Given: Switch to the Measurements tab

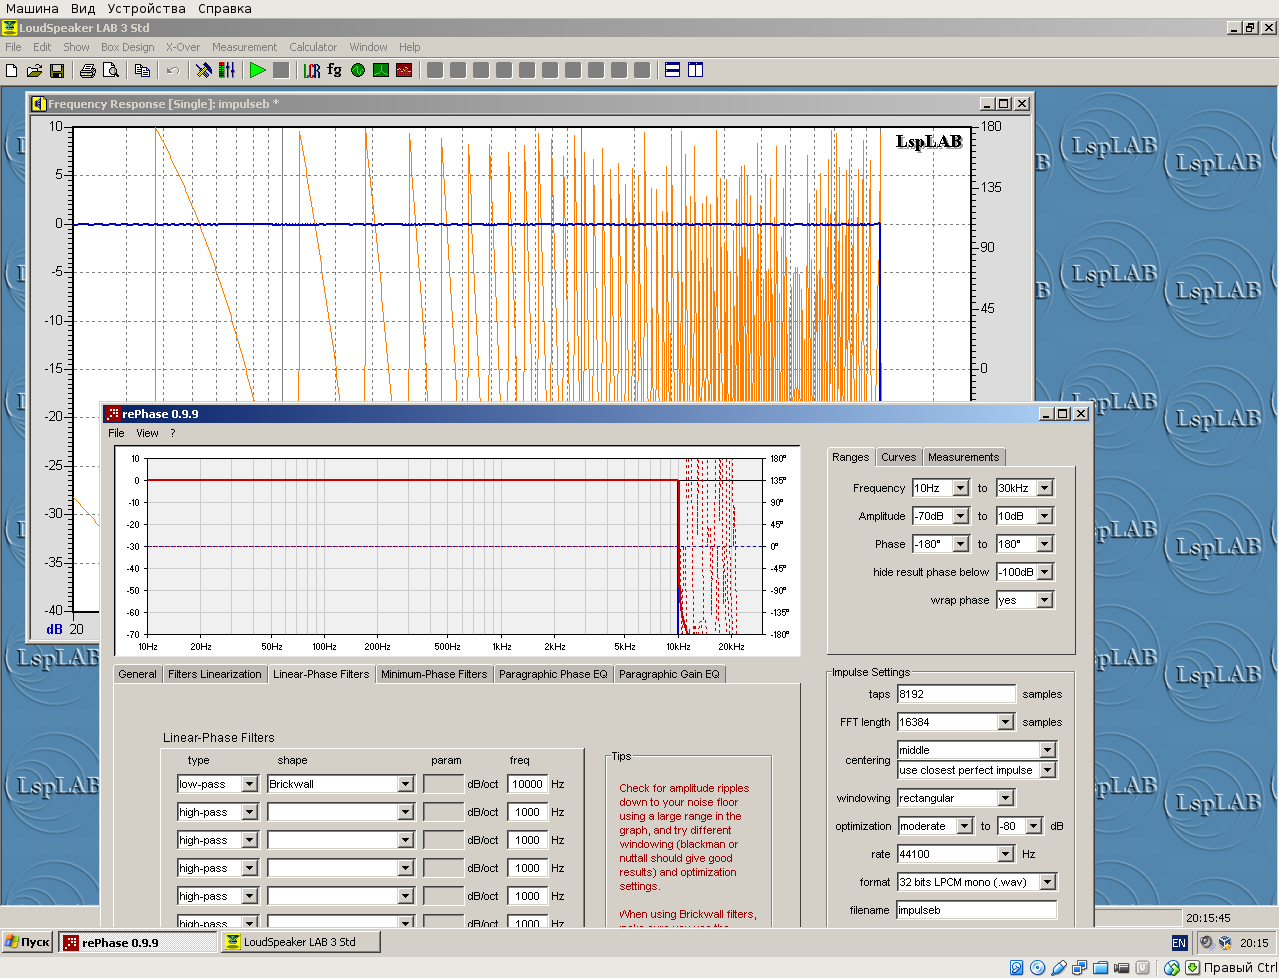Looking at the screenshot, I should 963,457.
